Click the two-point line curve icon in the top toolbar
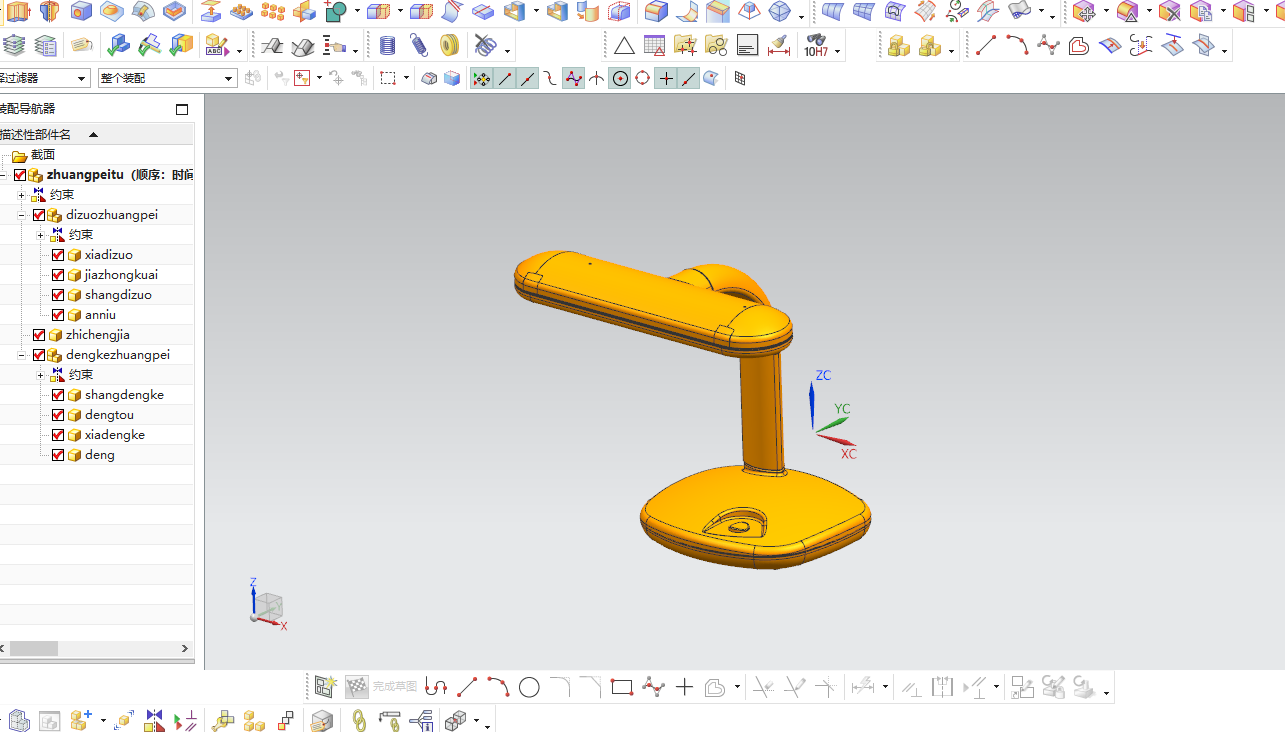 [x=986, y=46]
